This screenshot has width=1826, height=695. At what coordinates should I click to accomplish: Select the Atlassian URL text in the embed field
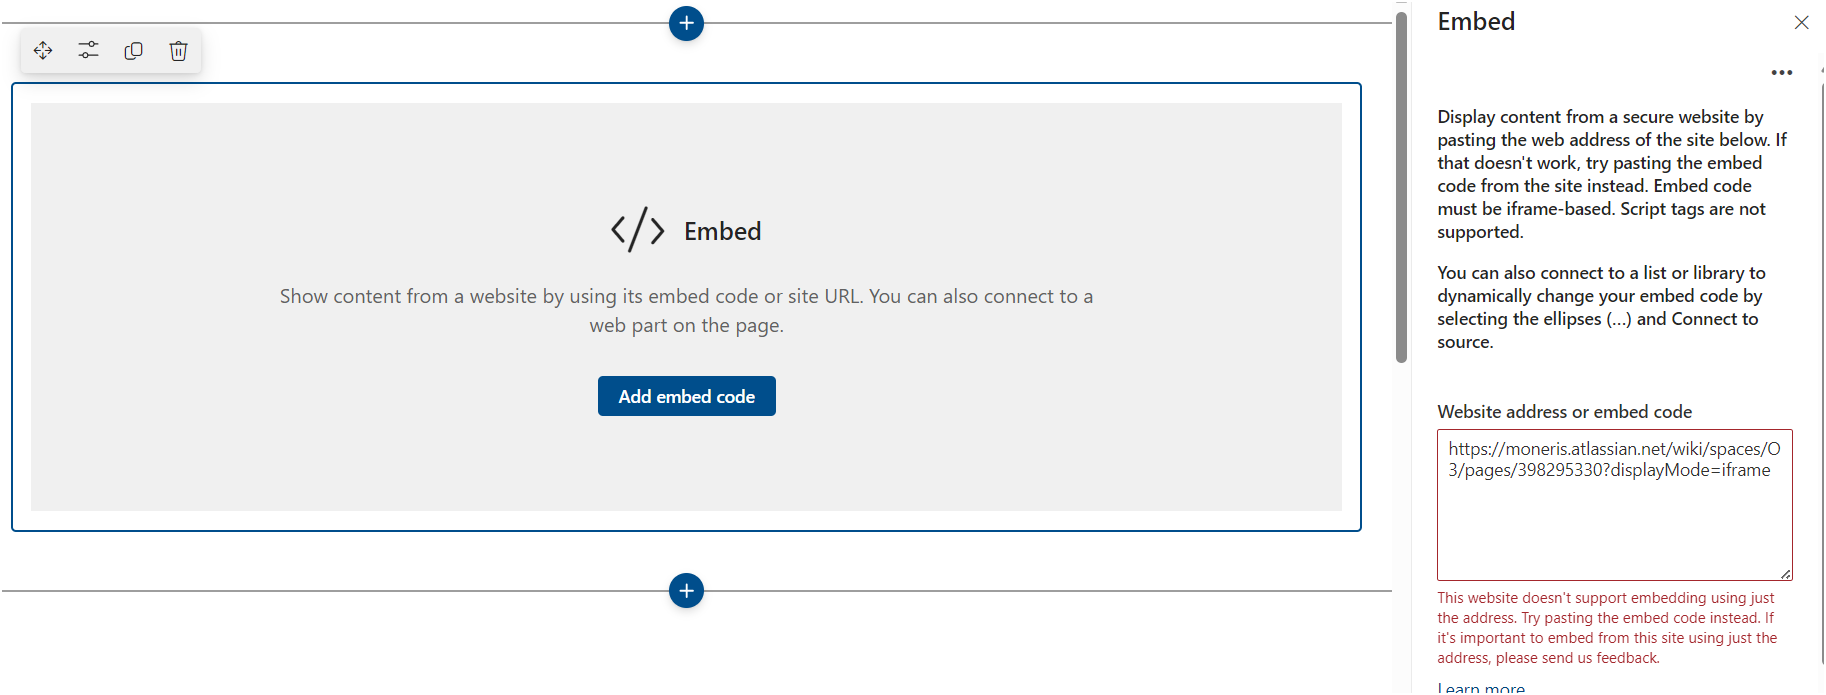(x=1610, y=459)
